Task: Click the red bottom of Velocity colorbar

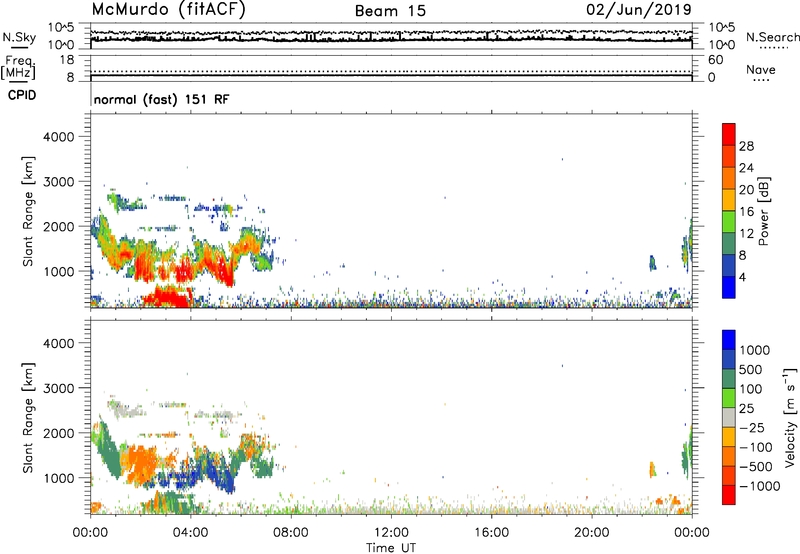Action: [729, 495]
